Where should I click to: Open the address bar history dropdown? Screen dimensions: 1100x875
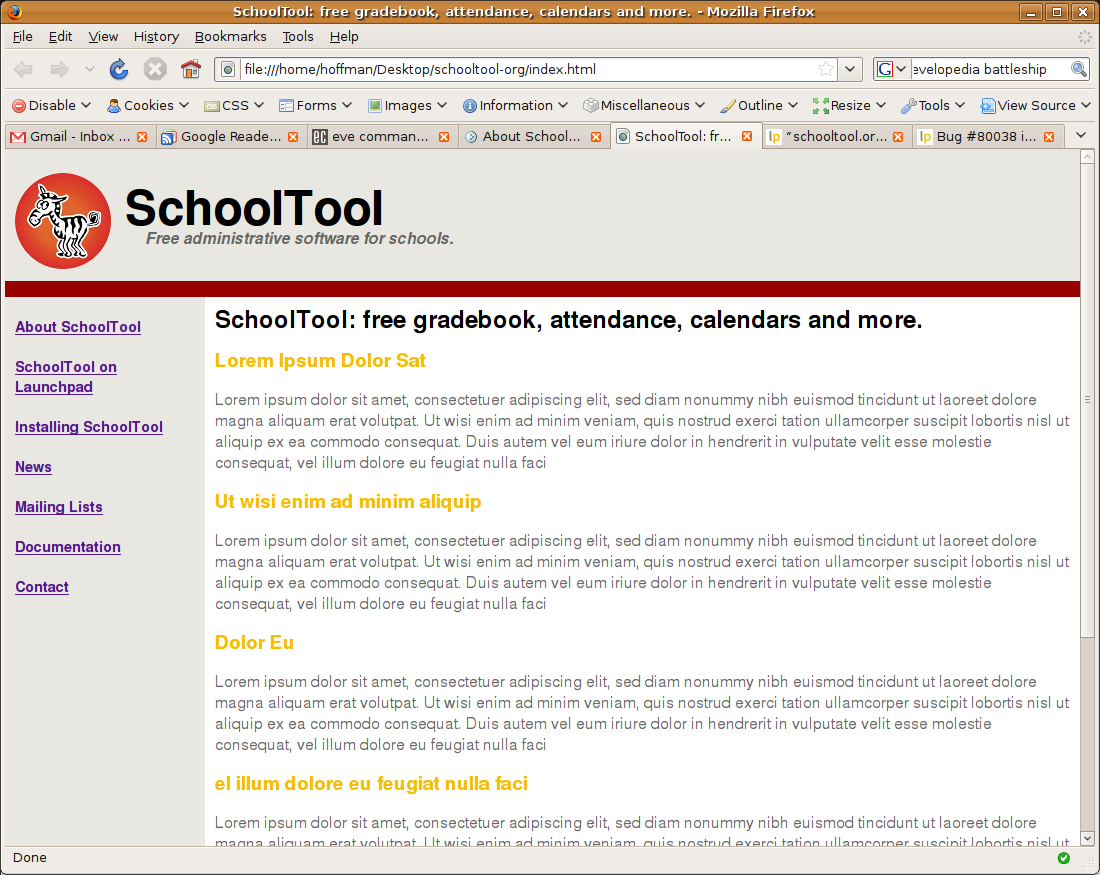pos(850,69)
